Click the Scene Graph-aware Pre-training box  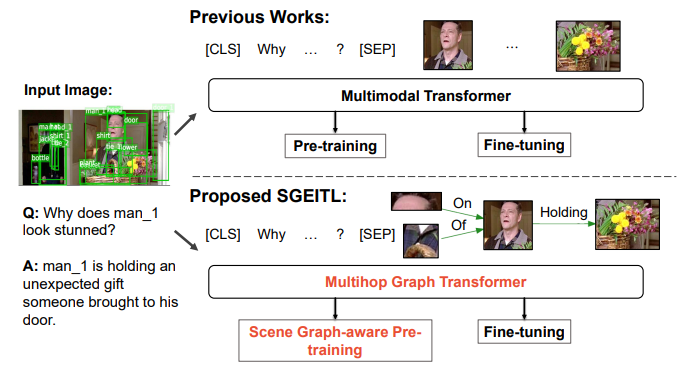click(335, 341)
